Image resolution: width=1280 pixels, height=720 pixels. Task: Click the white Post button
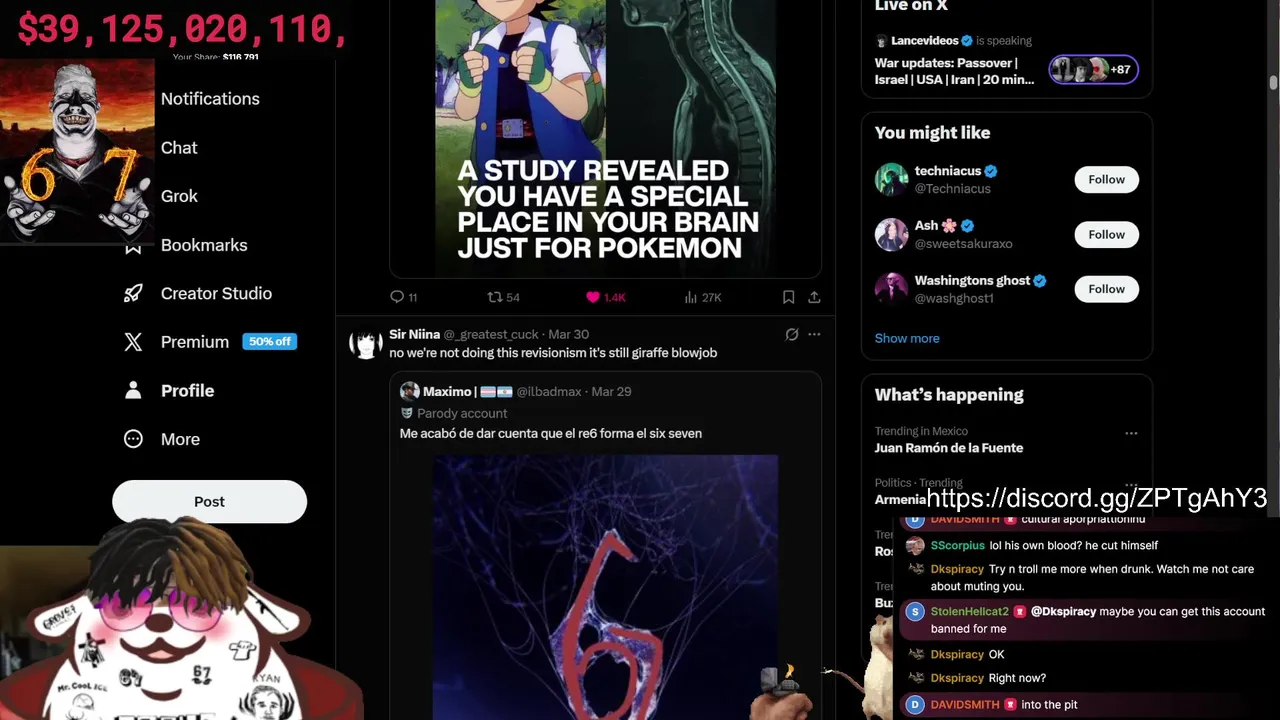209,502
